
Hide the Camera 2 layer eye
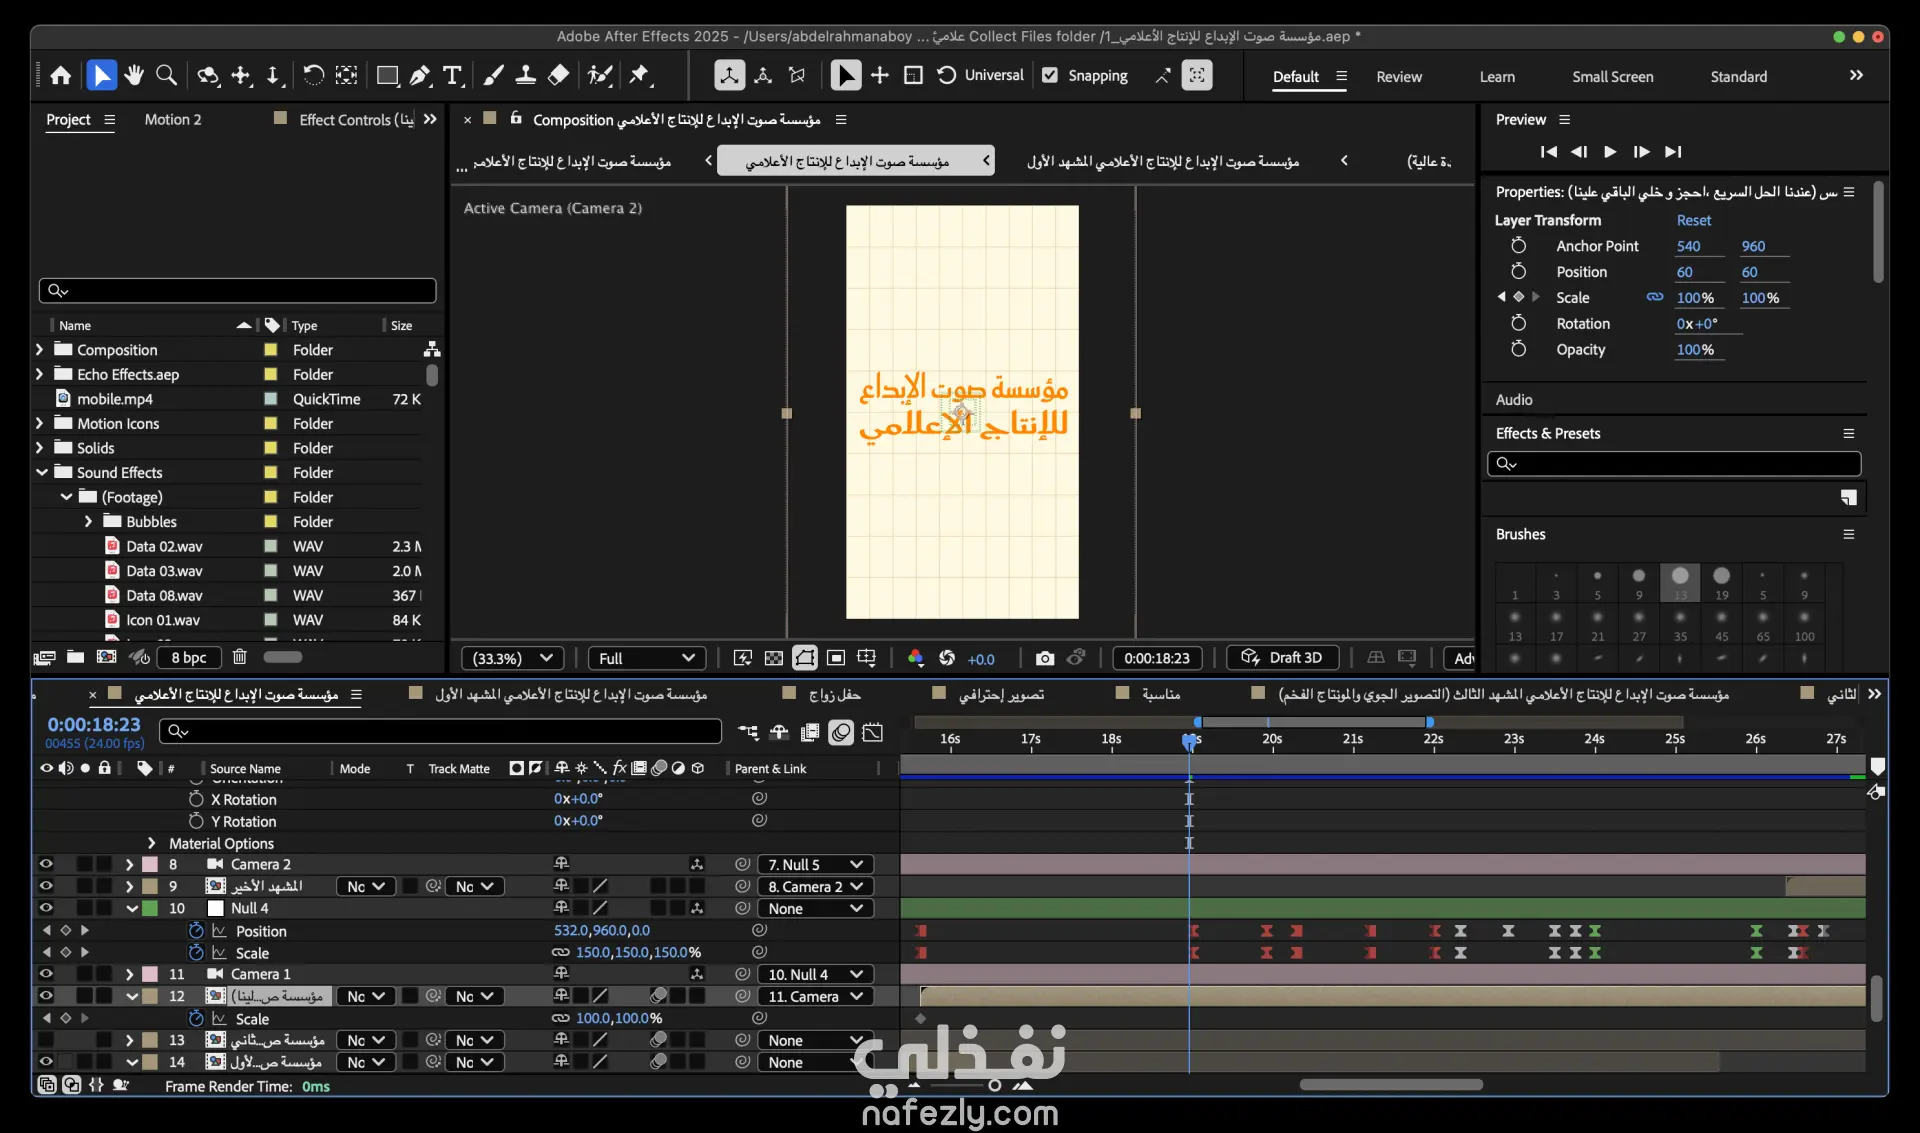46,864
